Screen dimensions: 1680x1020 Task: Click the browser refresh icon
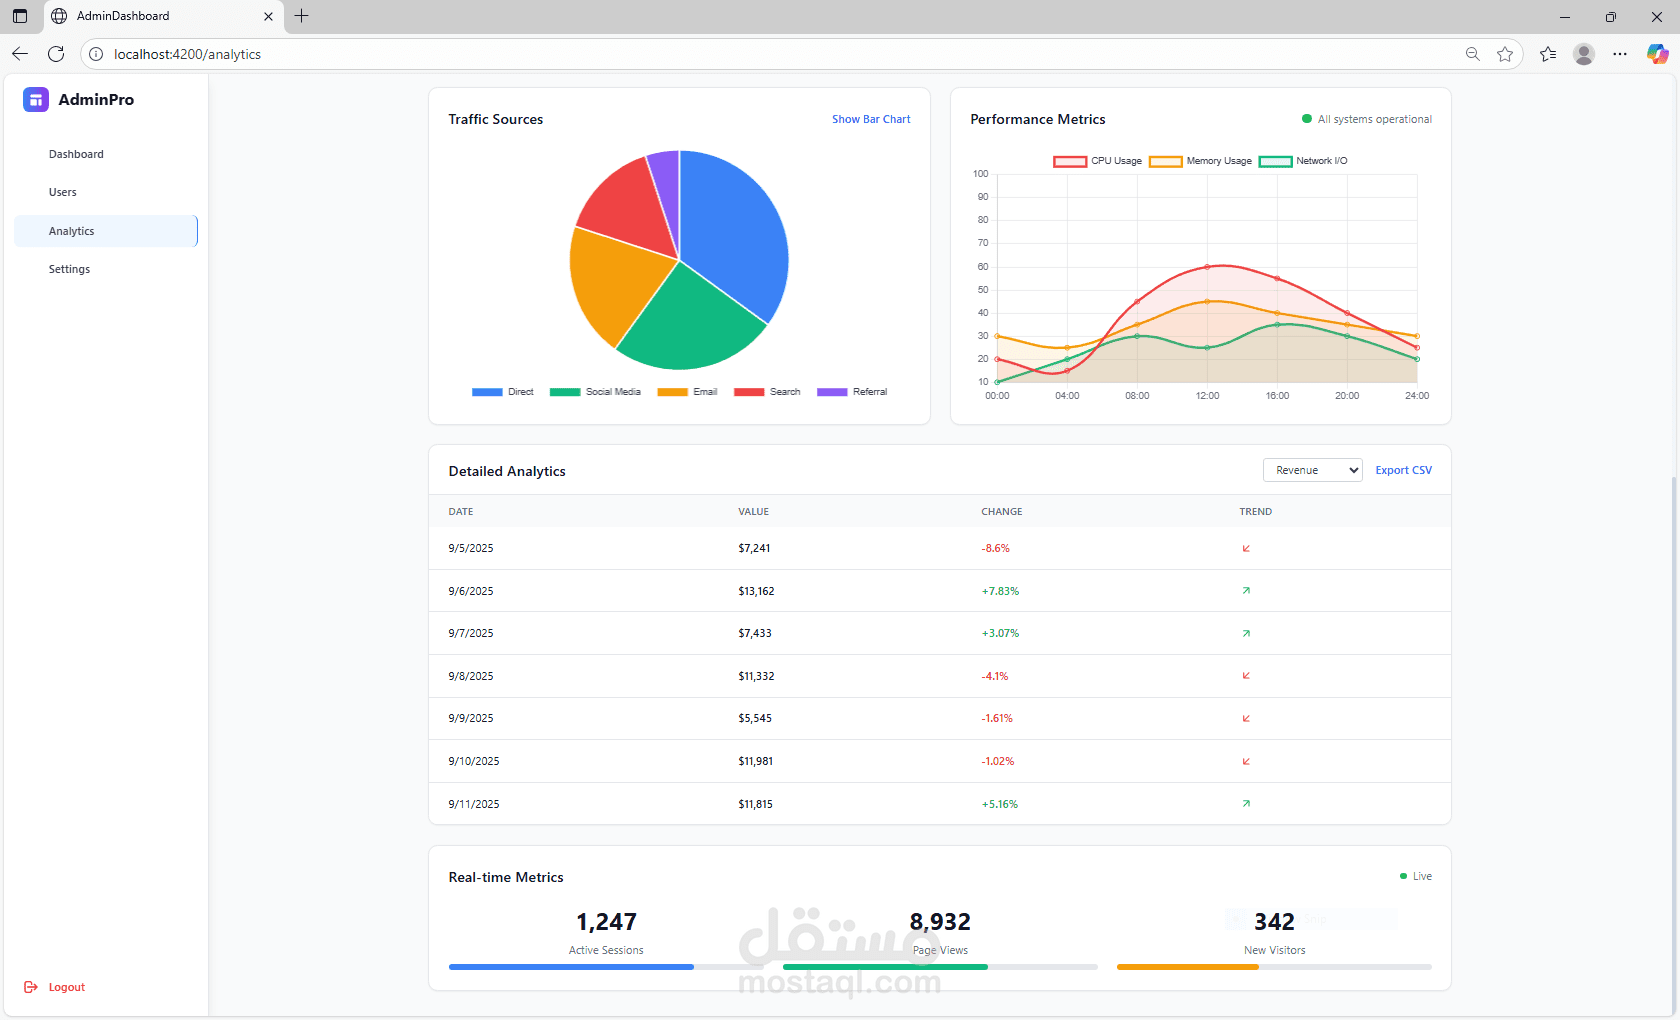pos(56,54)
